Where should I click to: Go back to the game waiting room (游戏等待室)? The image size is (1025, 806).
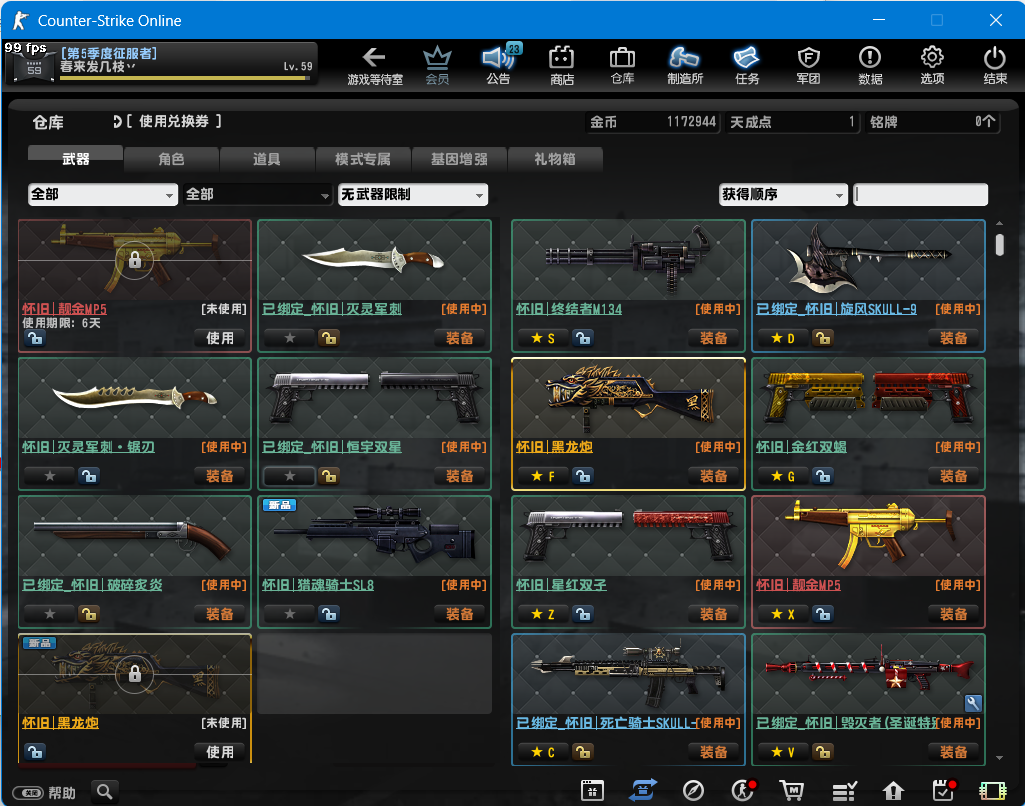coord(375,65)
